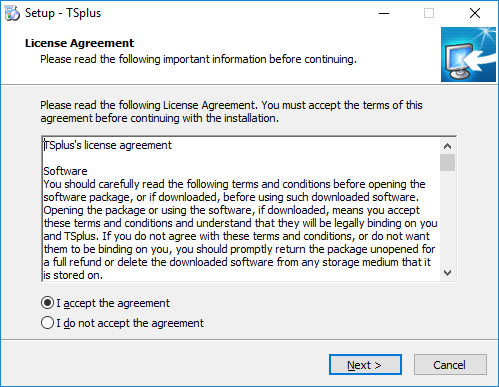Image resolution: width=499 pixels, height=387 pixels.
Task: Click the license scrollbar down arrow
Action: click(447, 273)
